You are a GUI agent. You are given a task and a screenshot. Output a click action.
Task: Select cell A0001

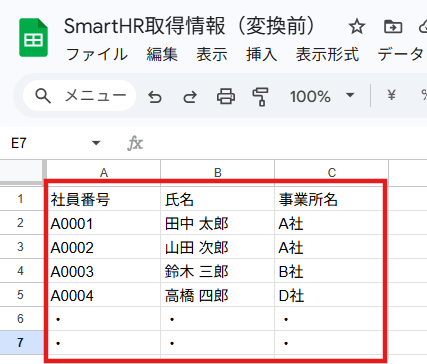point(104,223)
